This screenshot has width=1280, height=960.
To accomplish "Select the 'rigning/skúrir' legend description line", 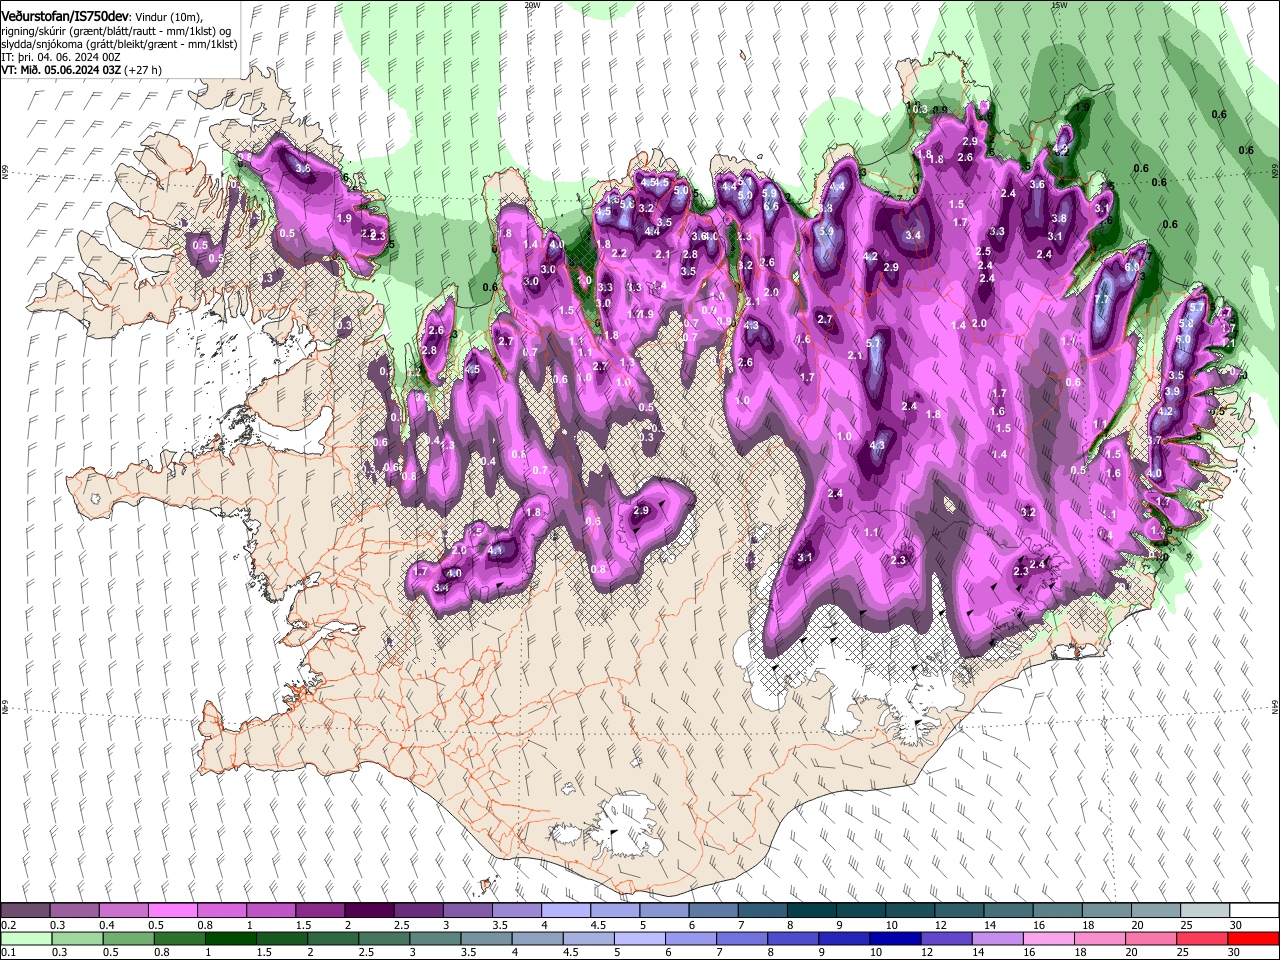I will click(x=117, y=30).
